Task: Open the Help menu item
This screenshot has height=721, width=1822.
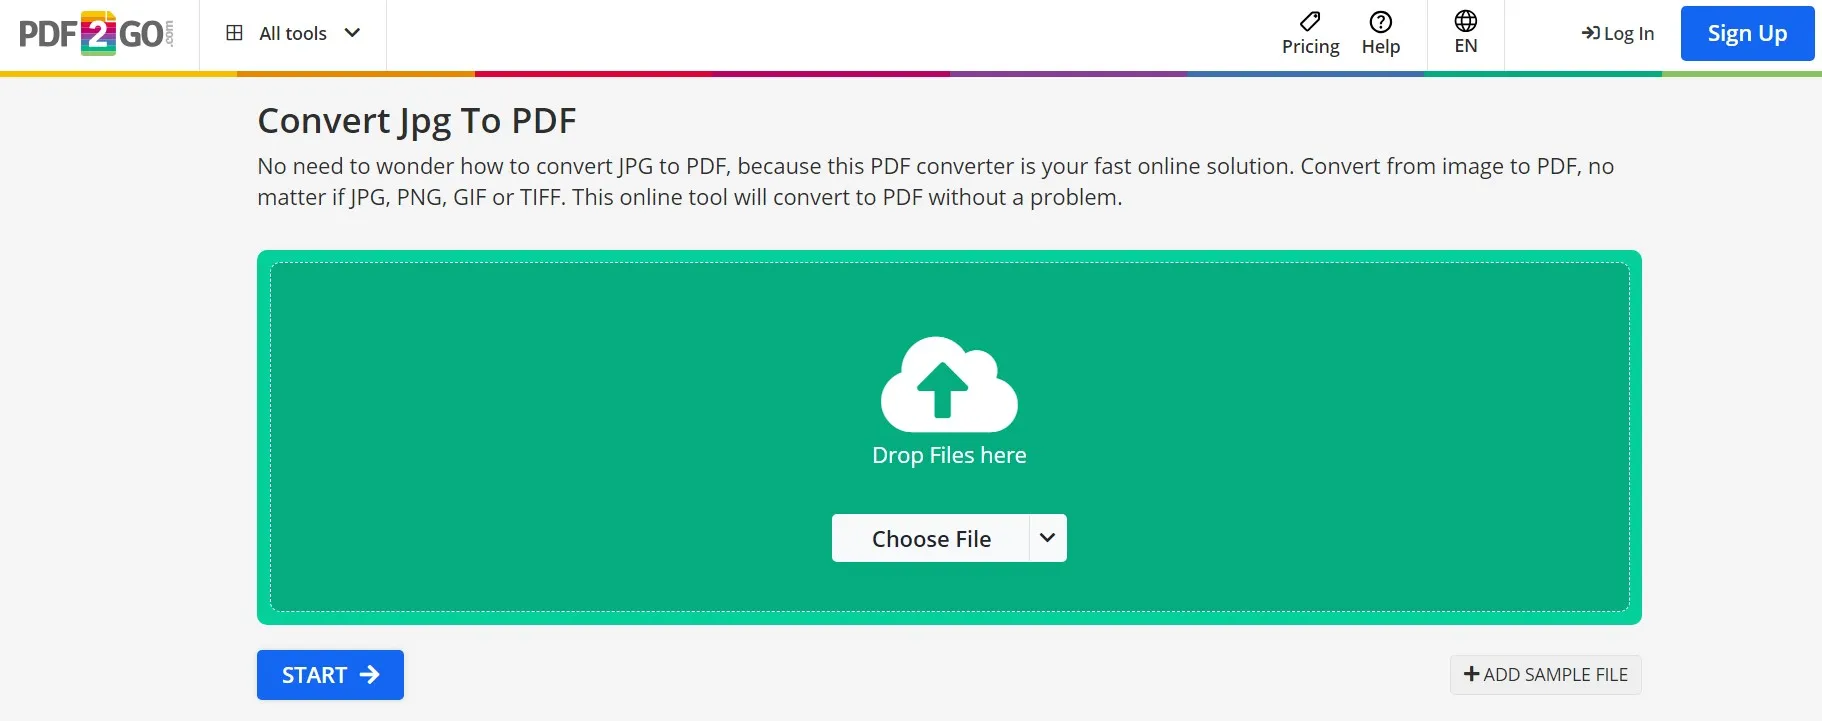Action: [1381, 33]
